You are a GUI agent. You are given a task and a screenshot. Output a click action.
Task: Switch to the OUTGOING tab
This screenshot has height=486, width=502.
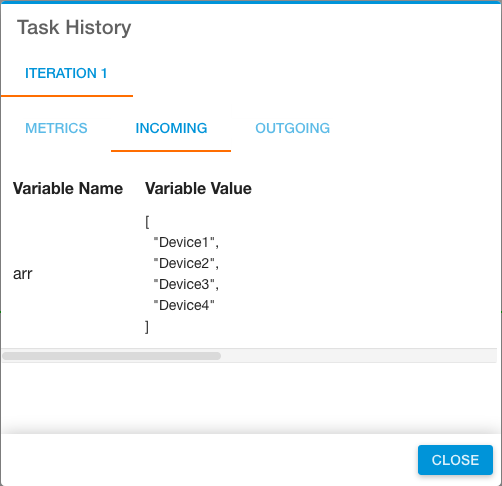click(292, 128)
